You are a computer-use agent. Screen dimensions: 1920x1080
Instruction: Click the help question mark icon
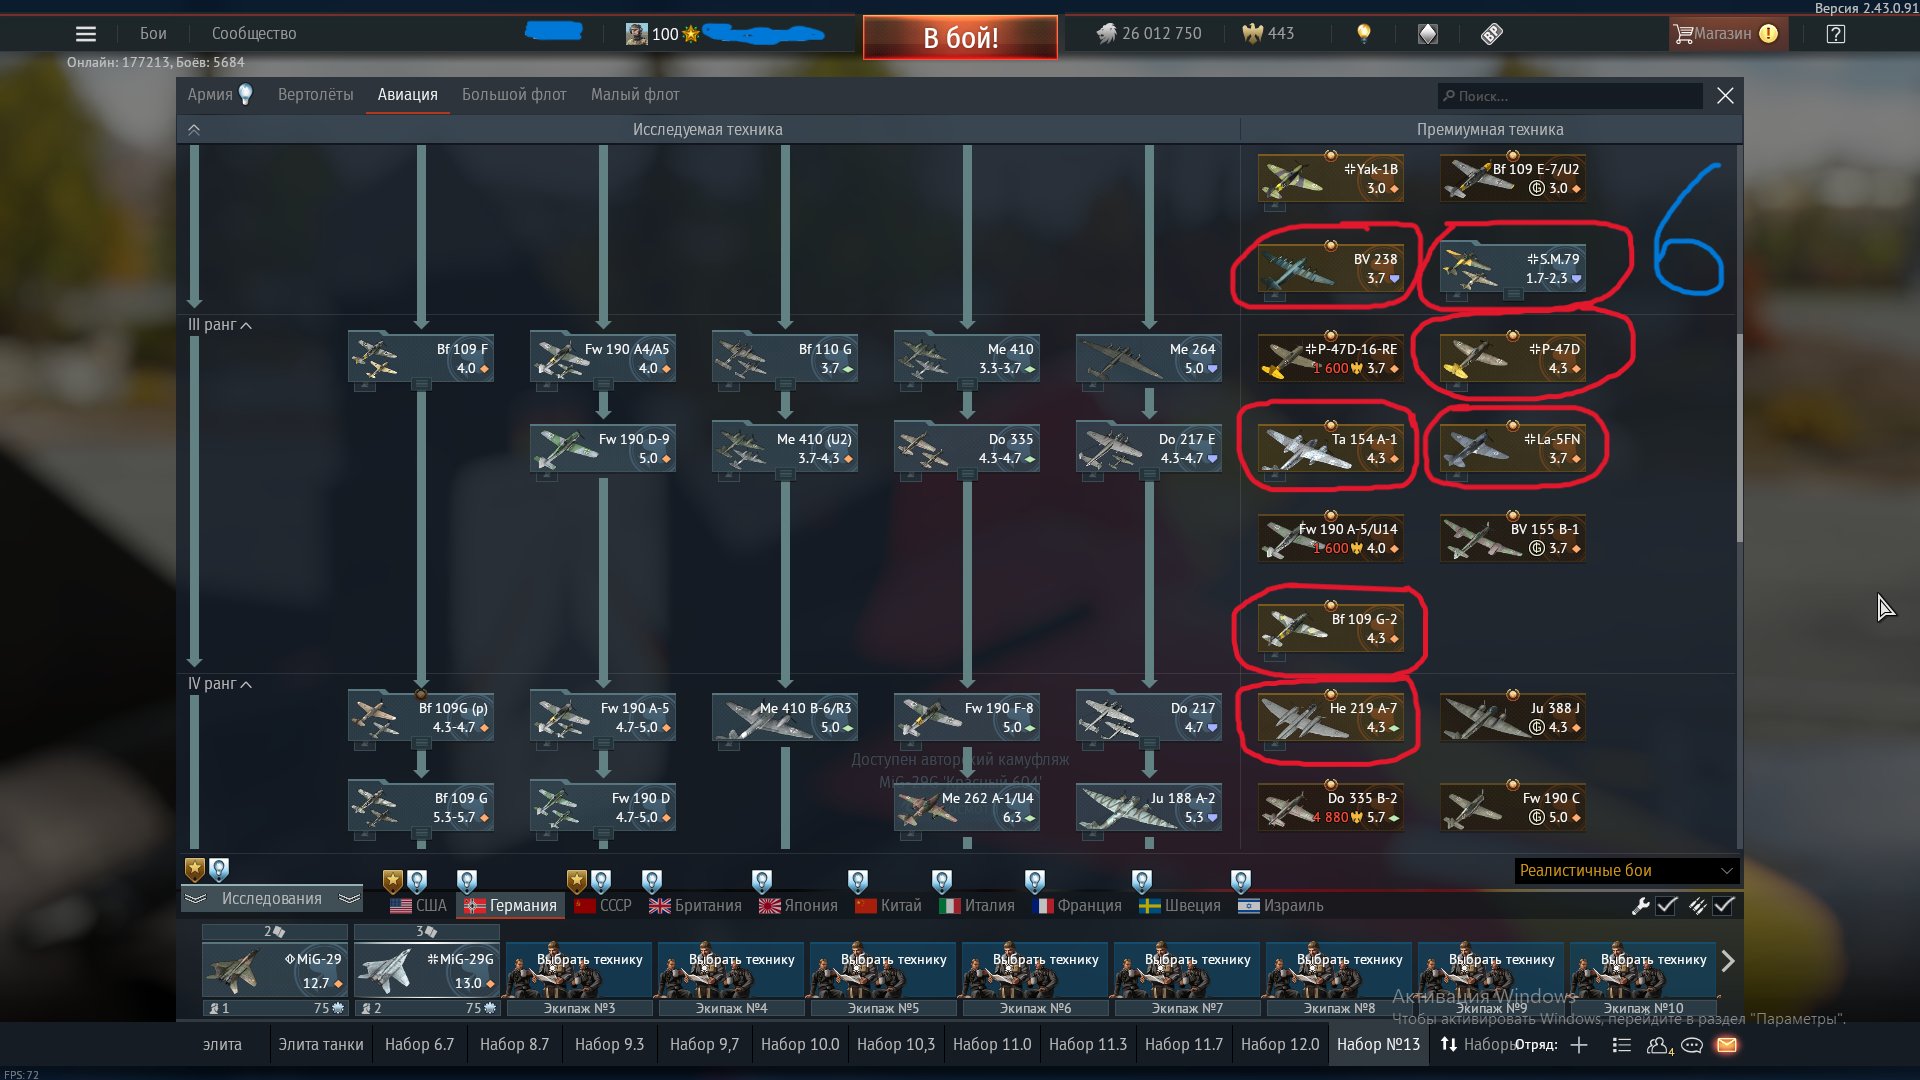(x=1835, y=34)
